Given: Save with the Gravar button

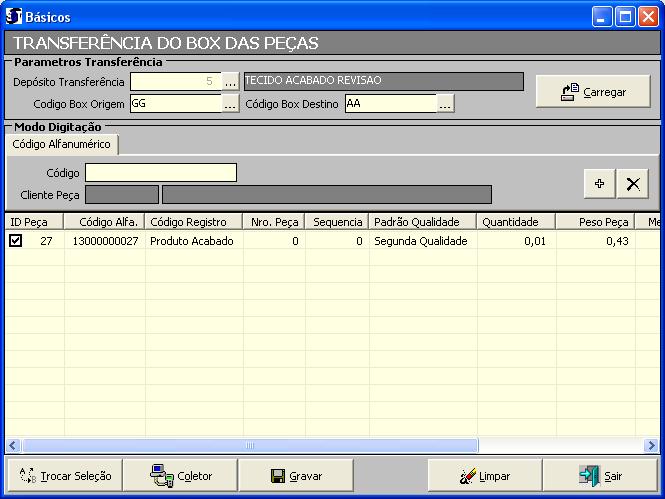Looking at the screenshot, I should tap(296, 476).
